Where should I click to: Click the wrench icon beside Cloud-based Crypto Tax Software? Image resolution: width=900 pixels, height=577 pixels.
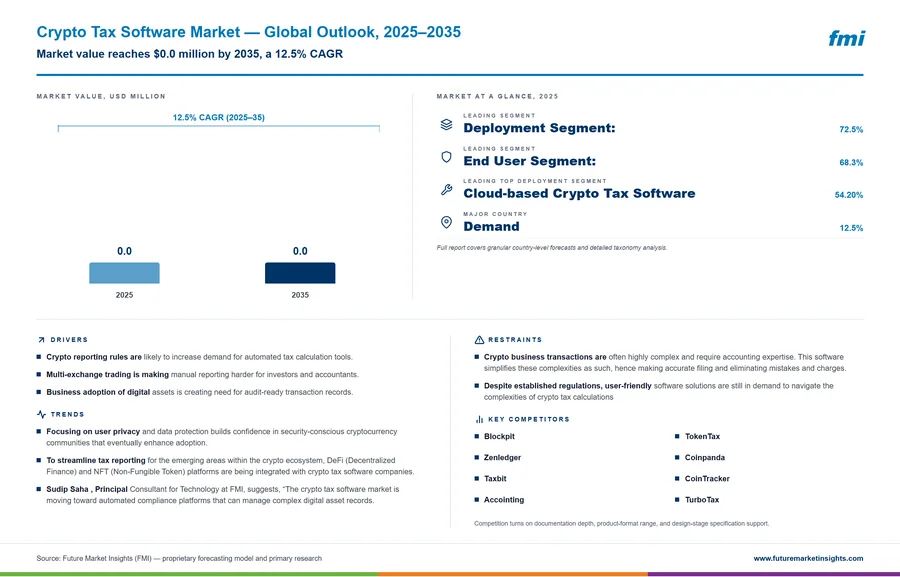(x=446, y=189)
